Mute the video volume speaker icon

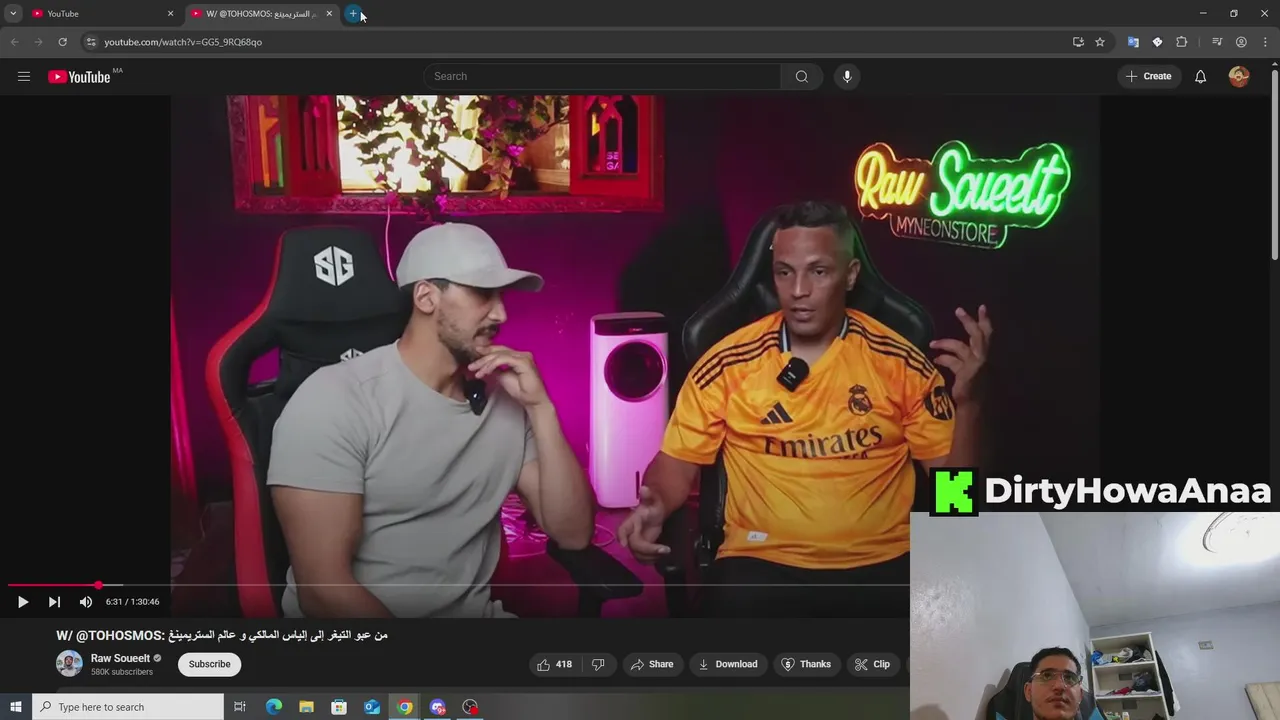click(86, 602)
